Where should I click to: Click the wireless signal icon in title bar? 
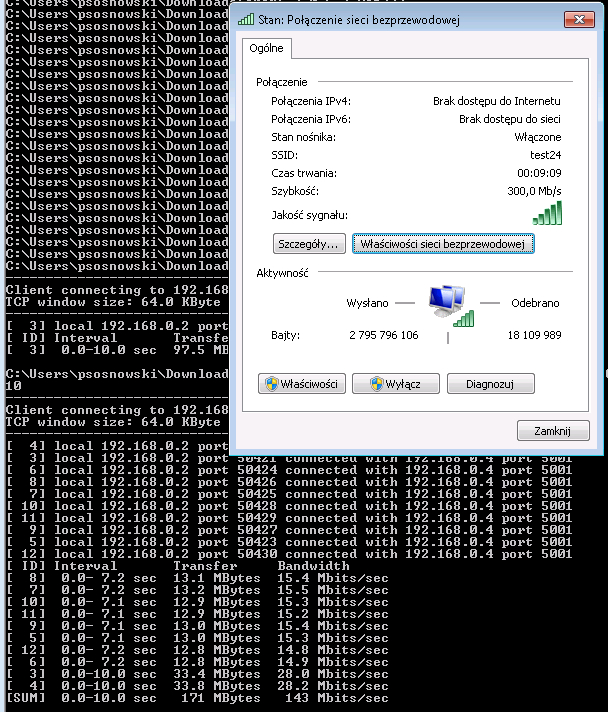pos(246,20)
